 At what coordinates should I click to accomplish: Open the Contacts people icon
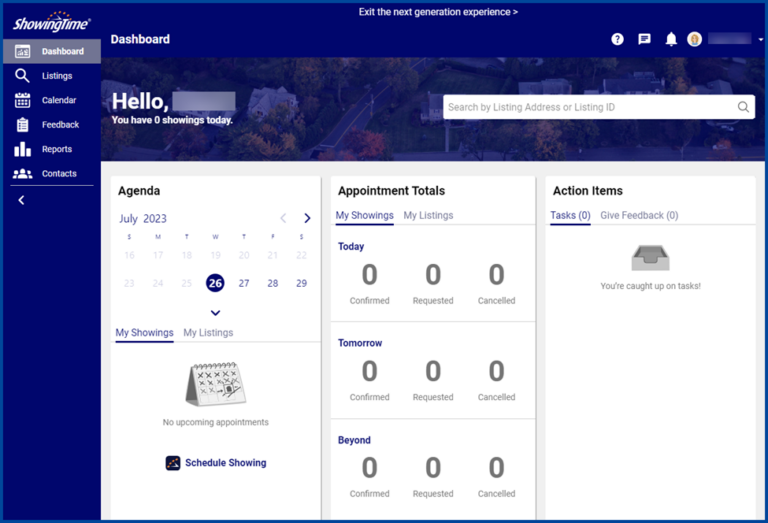click(22, 173)
